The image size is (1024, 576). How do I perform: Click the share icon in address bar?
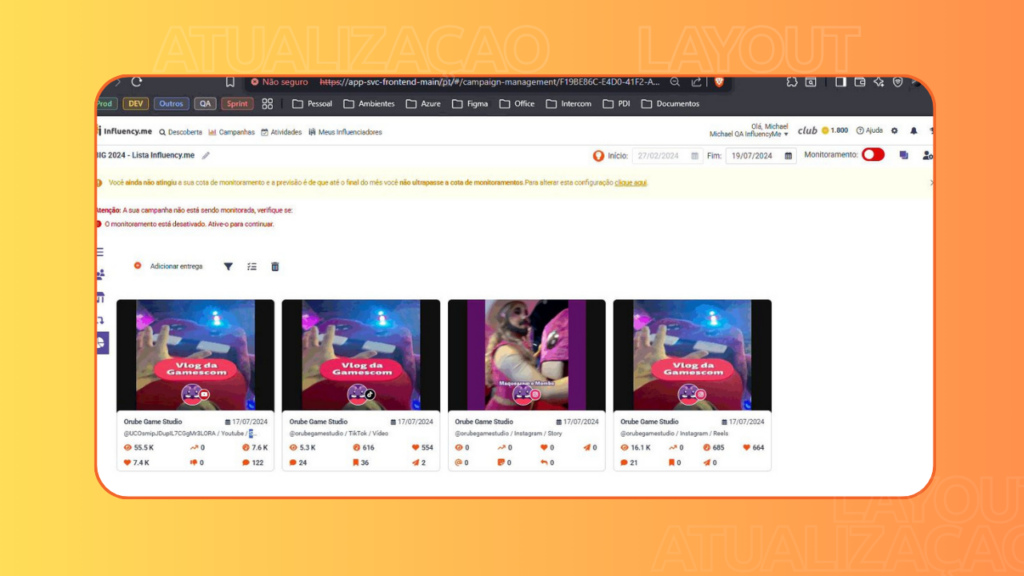pos(696,82)
